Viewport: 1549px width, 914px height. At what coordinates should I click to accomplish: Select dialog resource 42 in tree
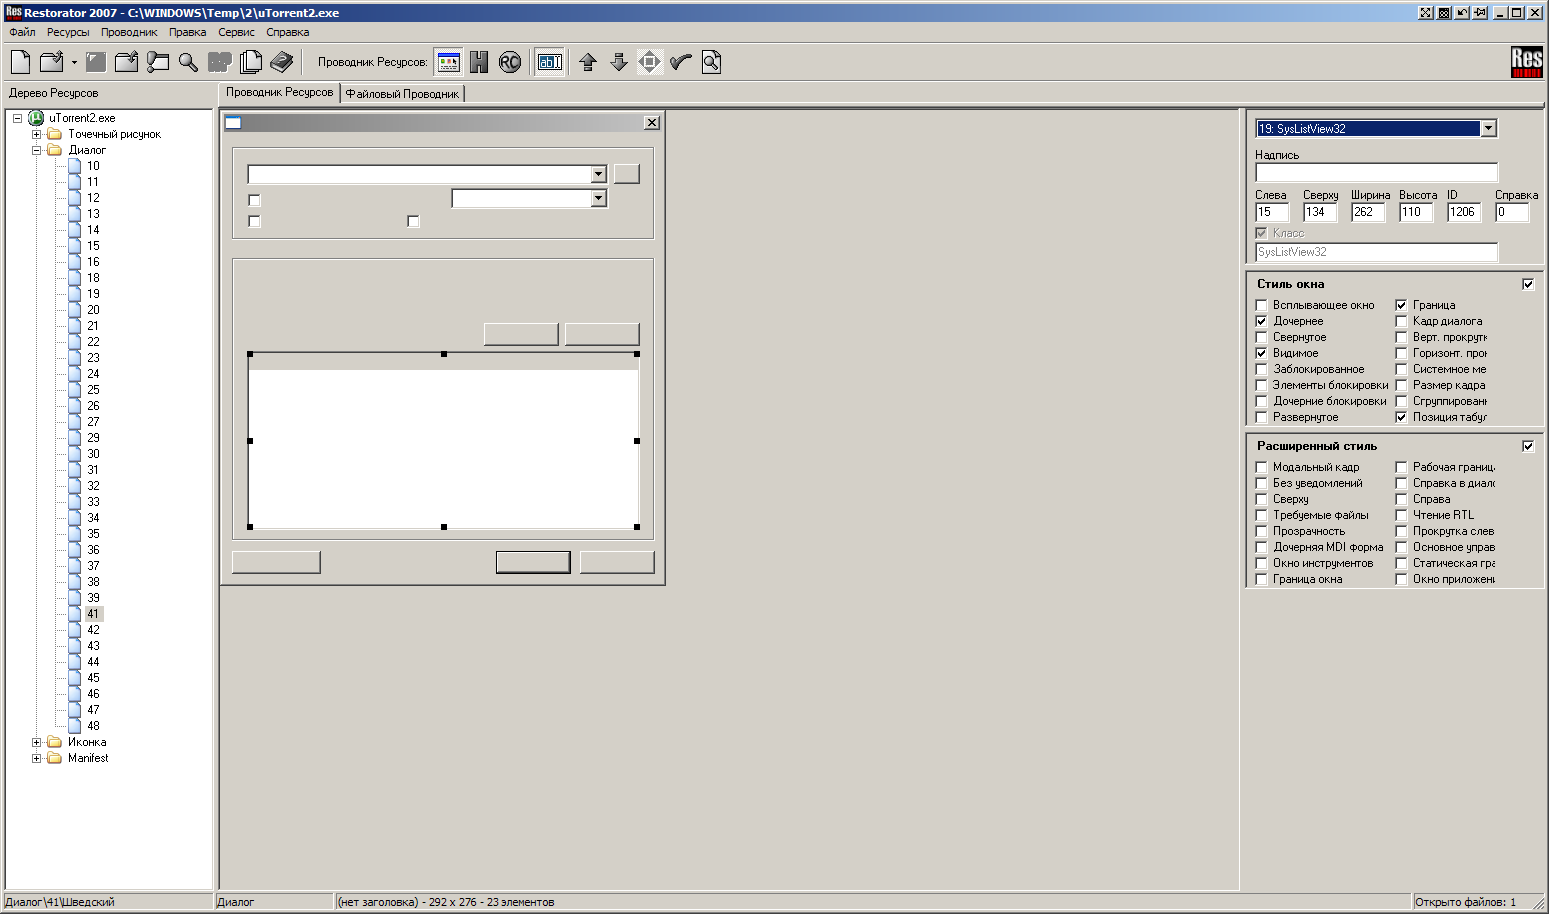click(x=93, y=630)
